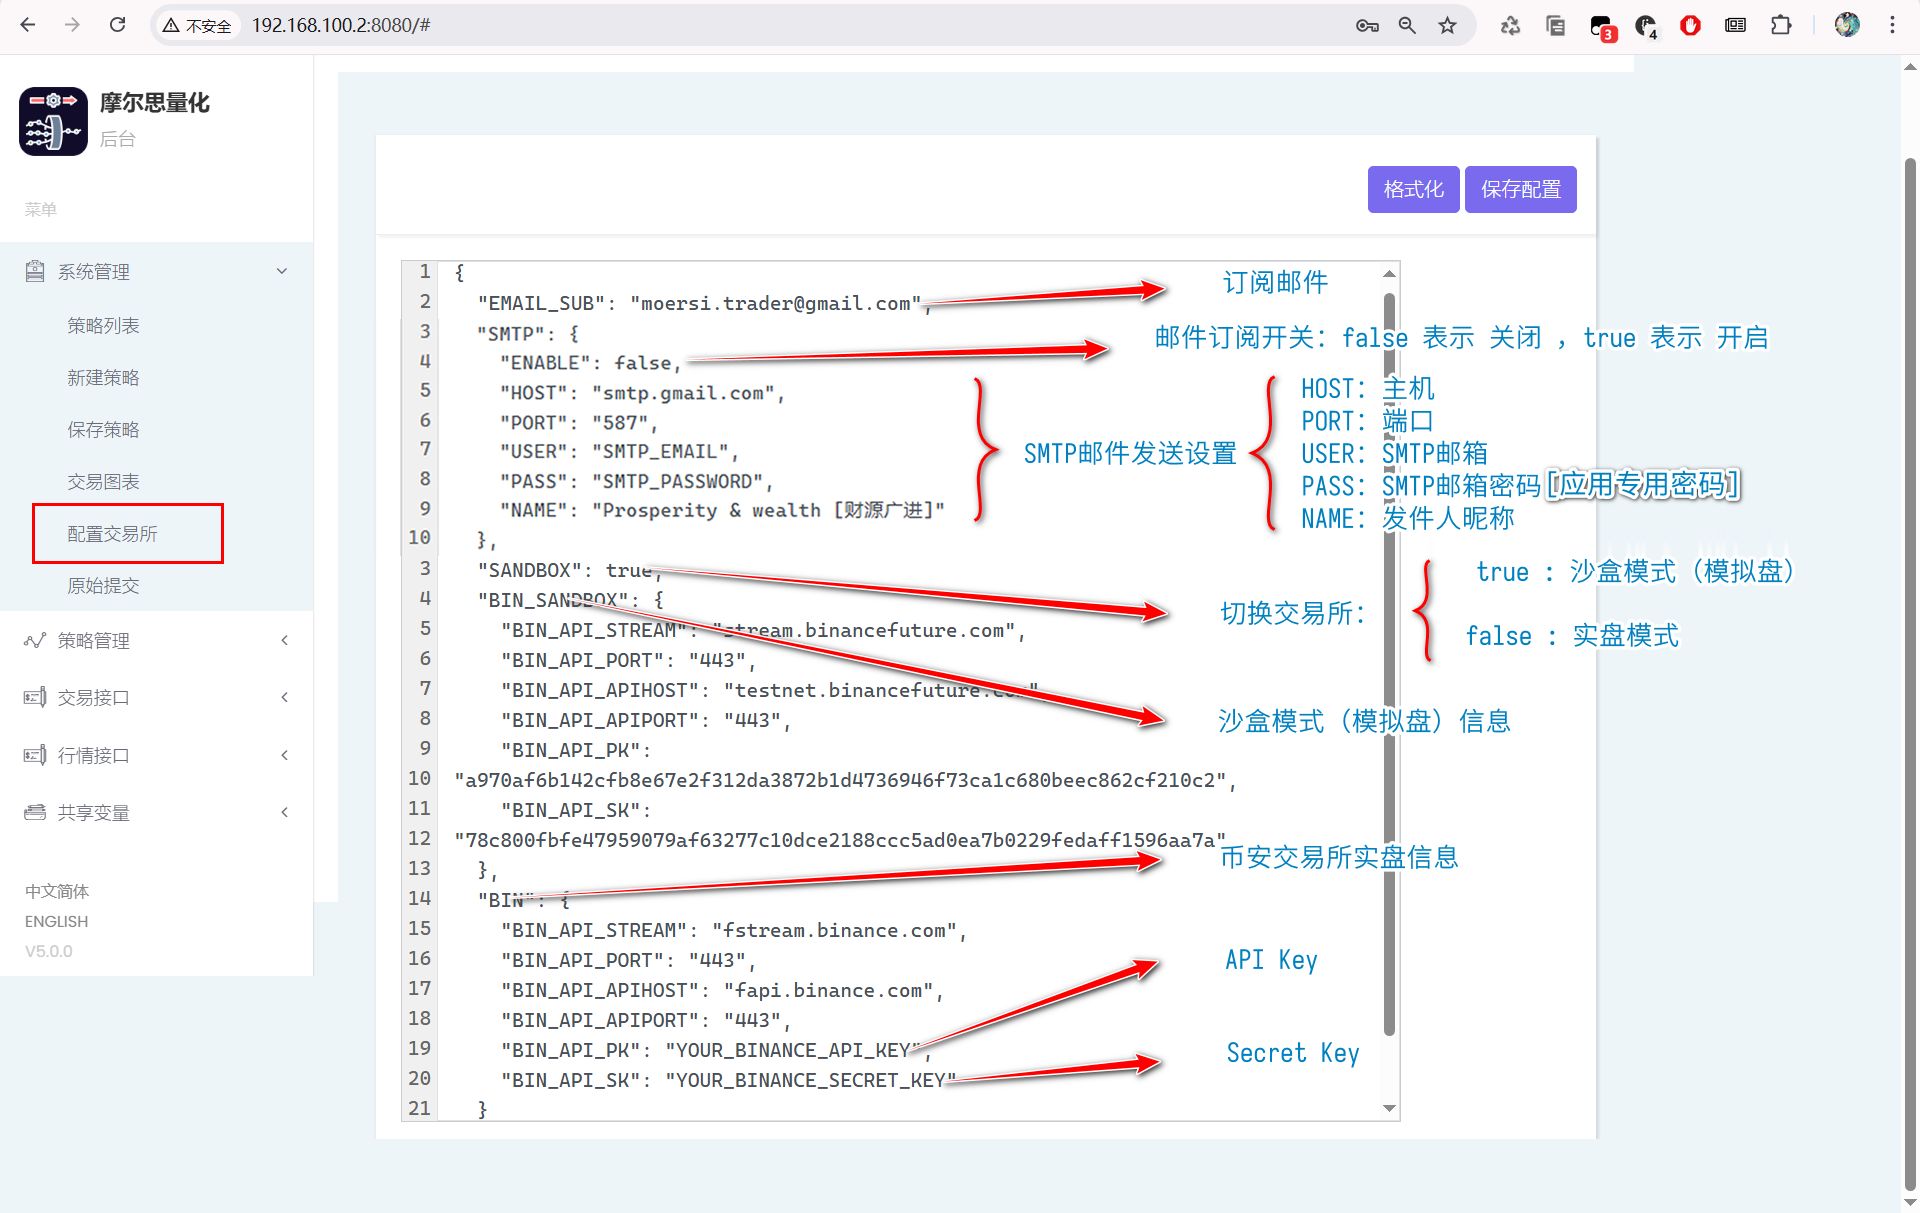This screenshot has height=1213, width=1920.
Task: Collapse the 系统管理 menu chevron
Action: tap(282, 271)
